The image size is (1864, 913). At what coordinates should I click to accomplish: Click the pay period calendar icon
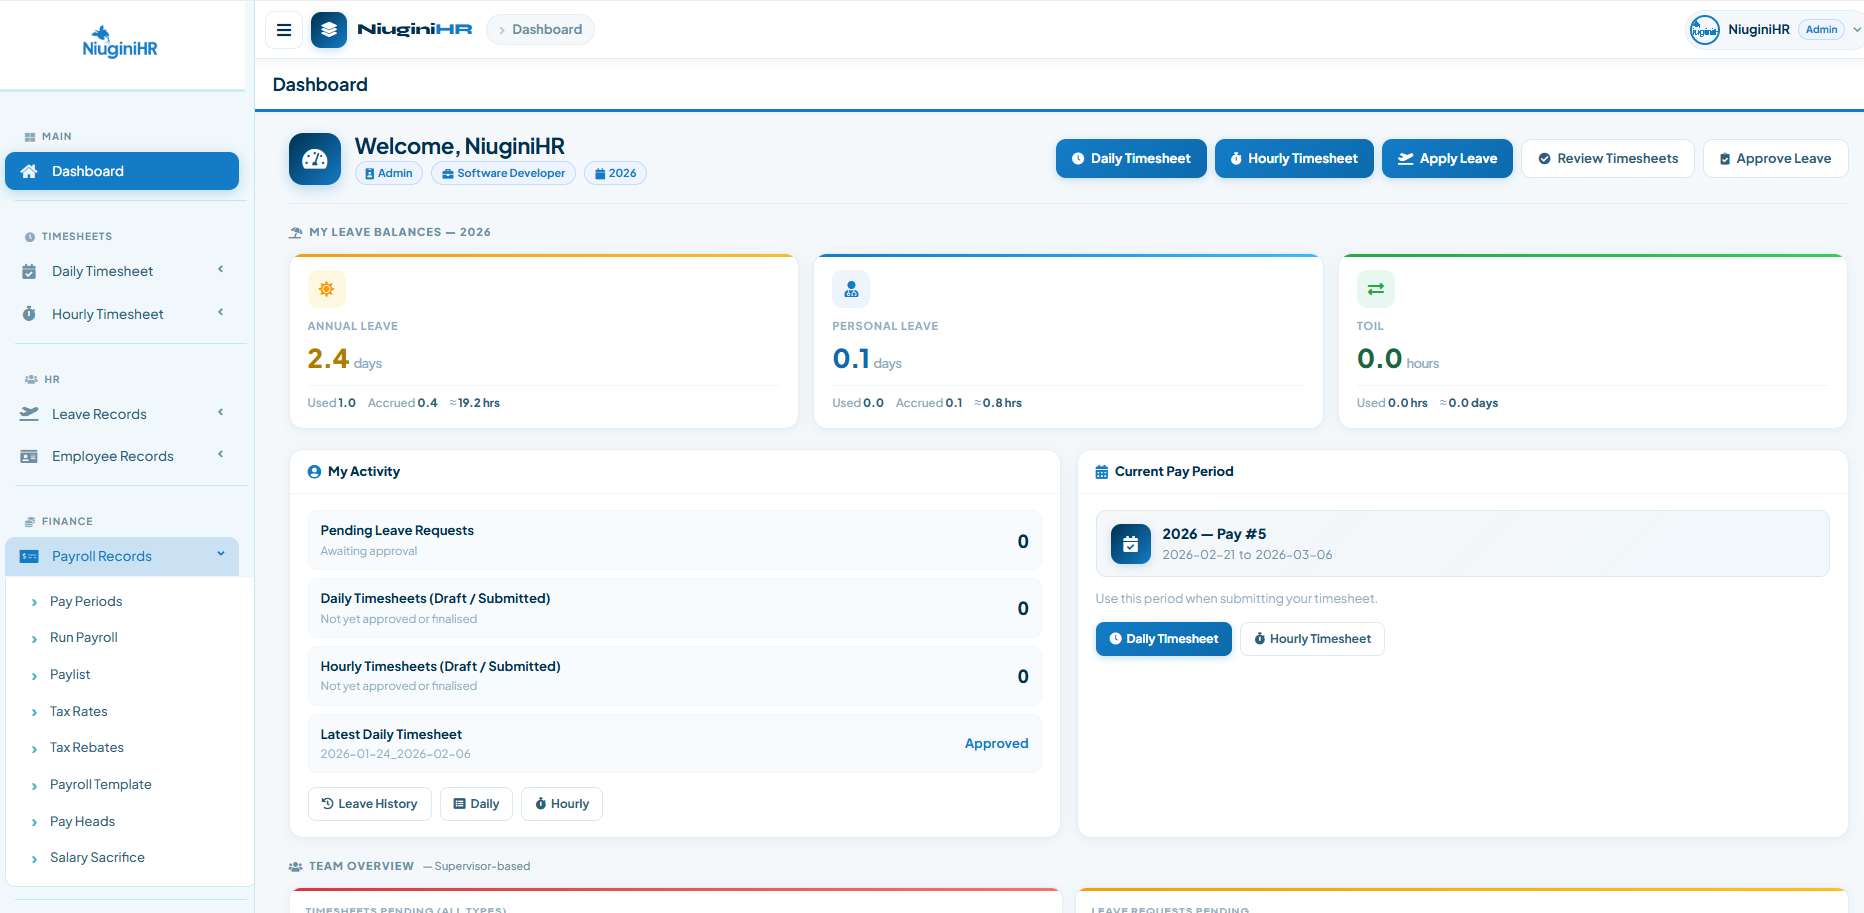(x=1130, y=544)
